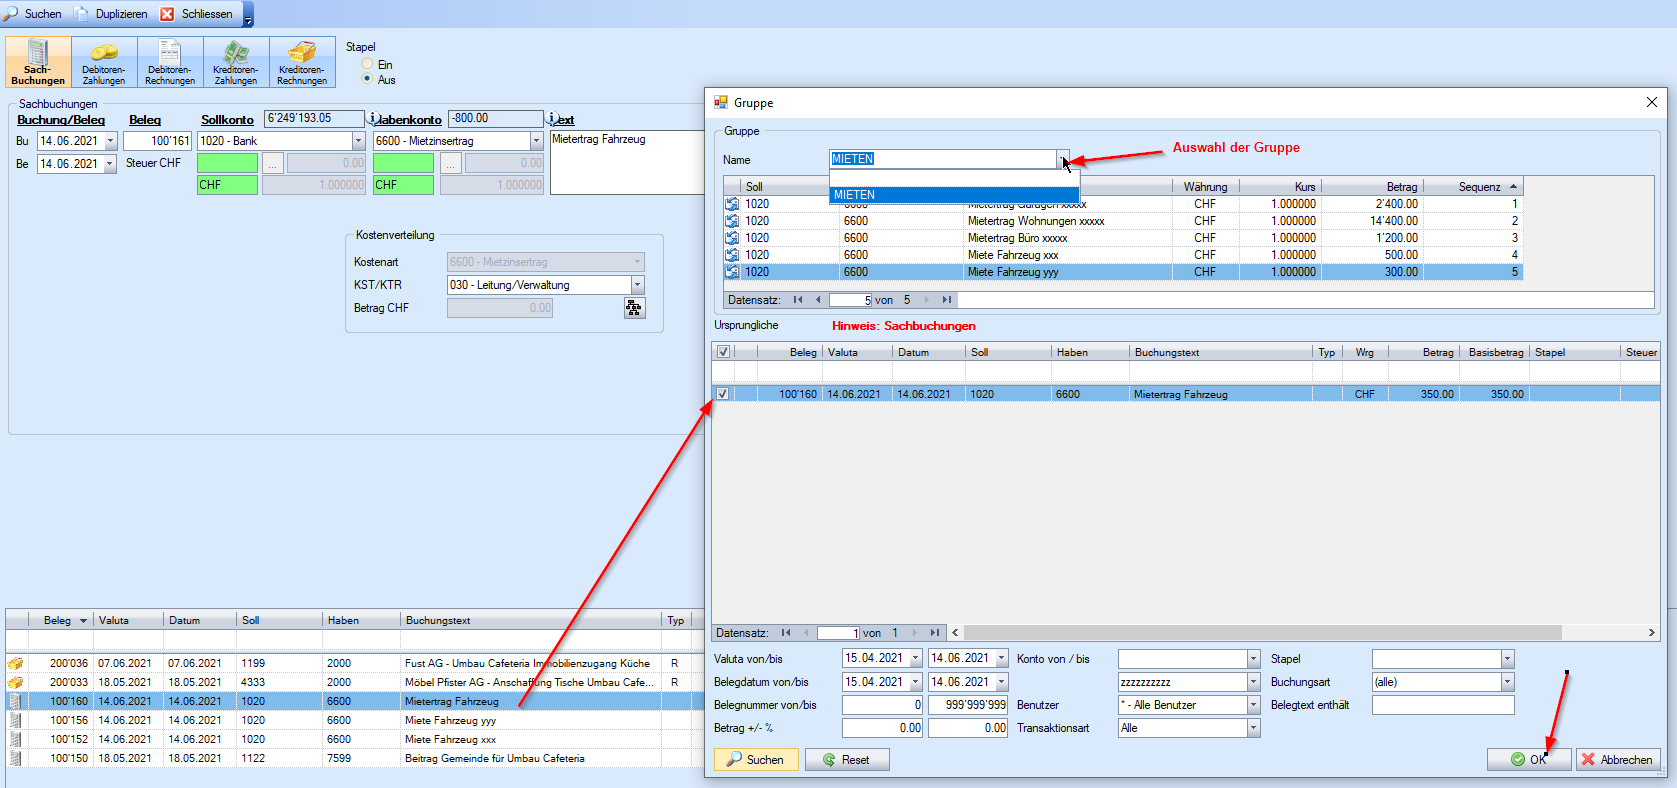Viewport: 1677px width, 788px height.
Task: Open the KST/KTR dropdown
Action: [637, 285]
